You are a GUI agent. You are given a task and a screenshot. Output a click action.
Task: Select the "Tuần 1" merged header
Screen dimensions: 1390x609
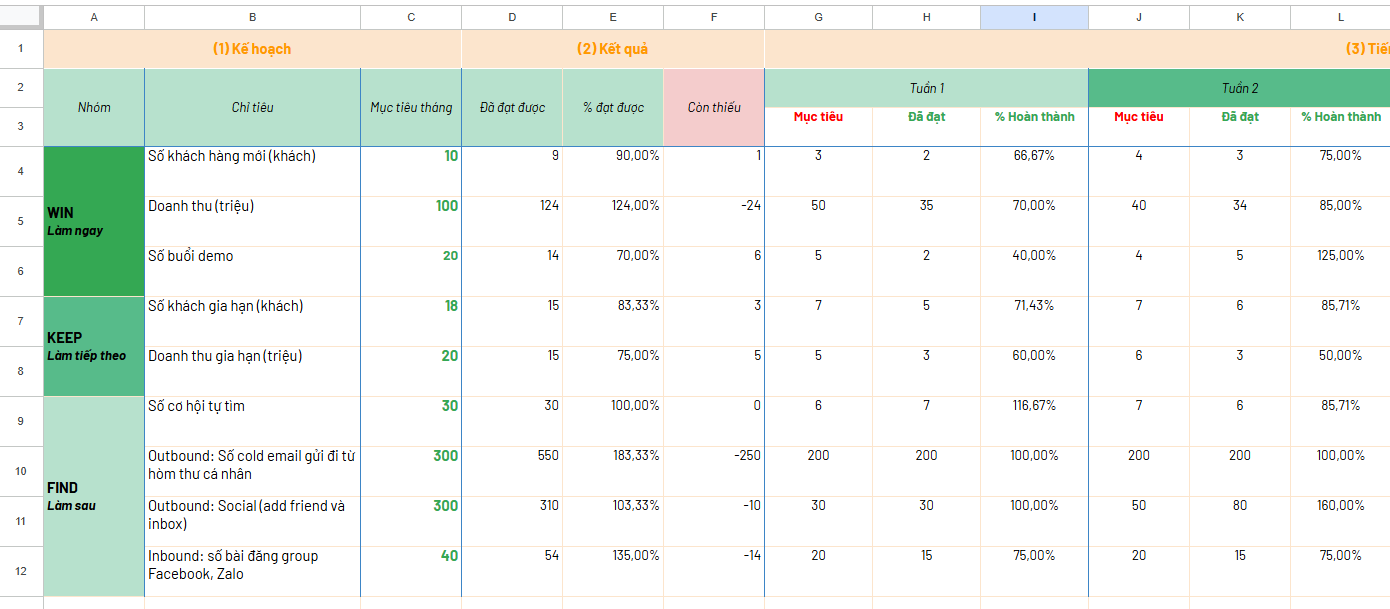pyautogui.click(x=926, y=88)
